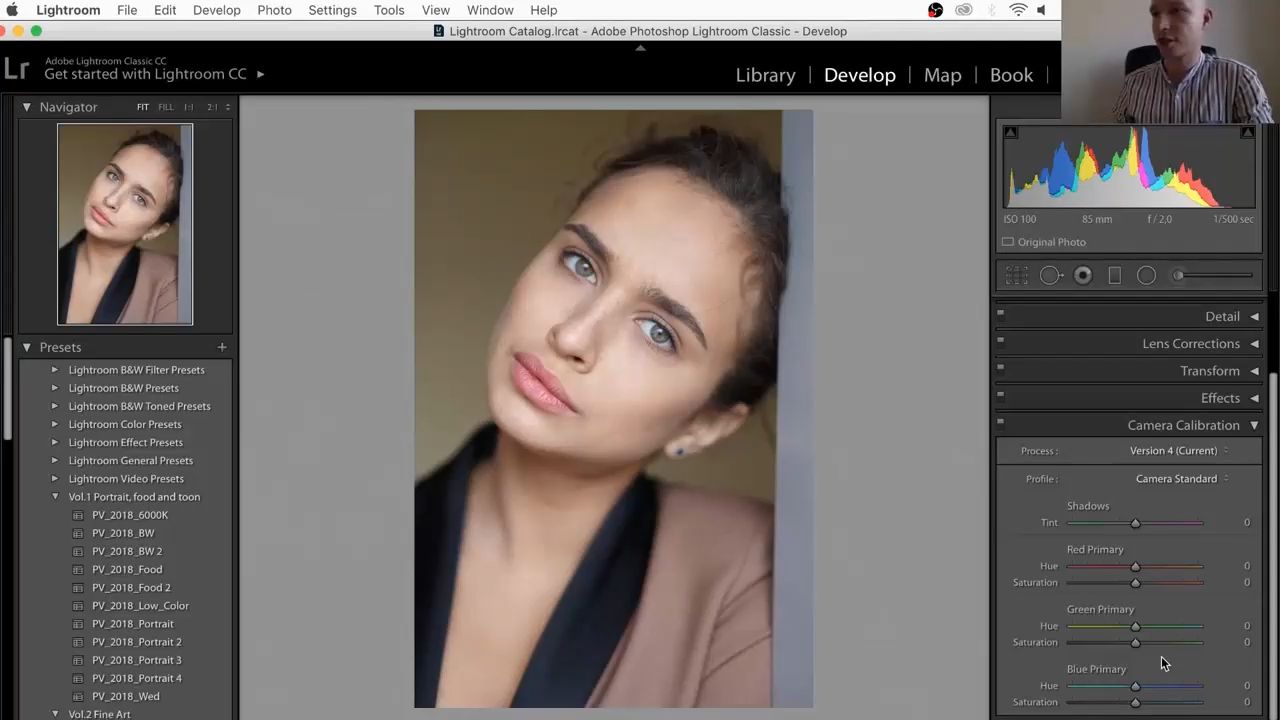Toggle shadow clipping indicator in histogram
1280x720 pixels.
pyautogui.click(x=1010, y=133)
